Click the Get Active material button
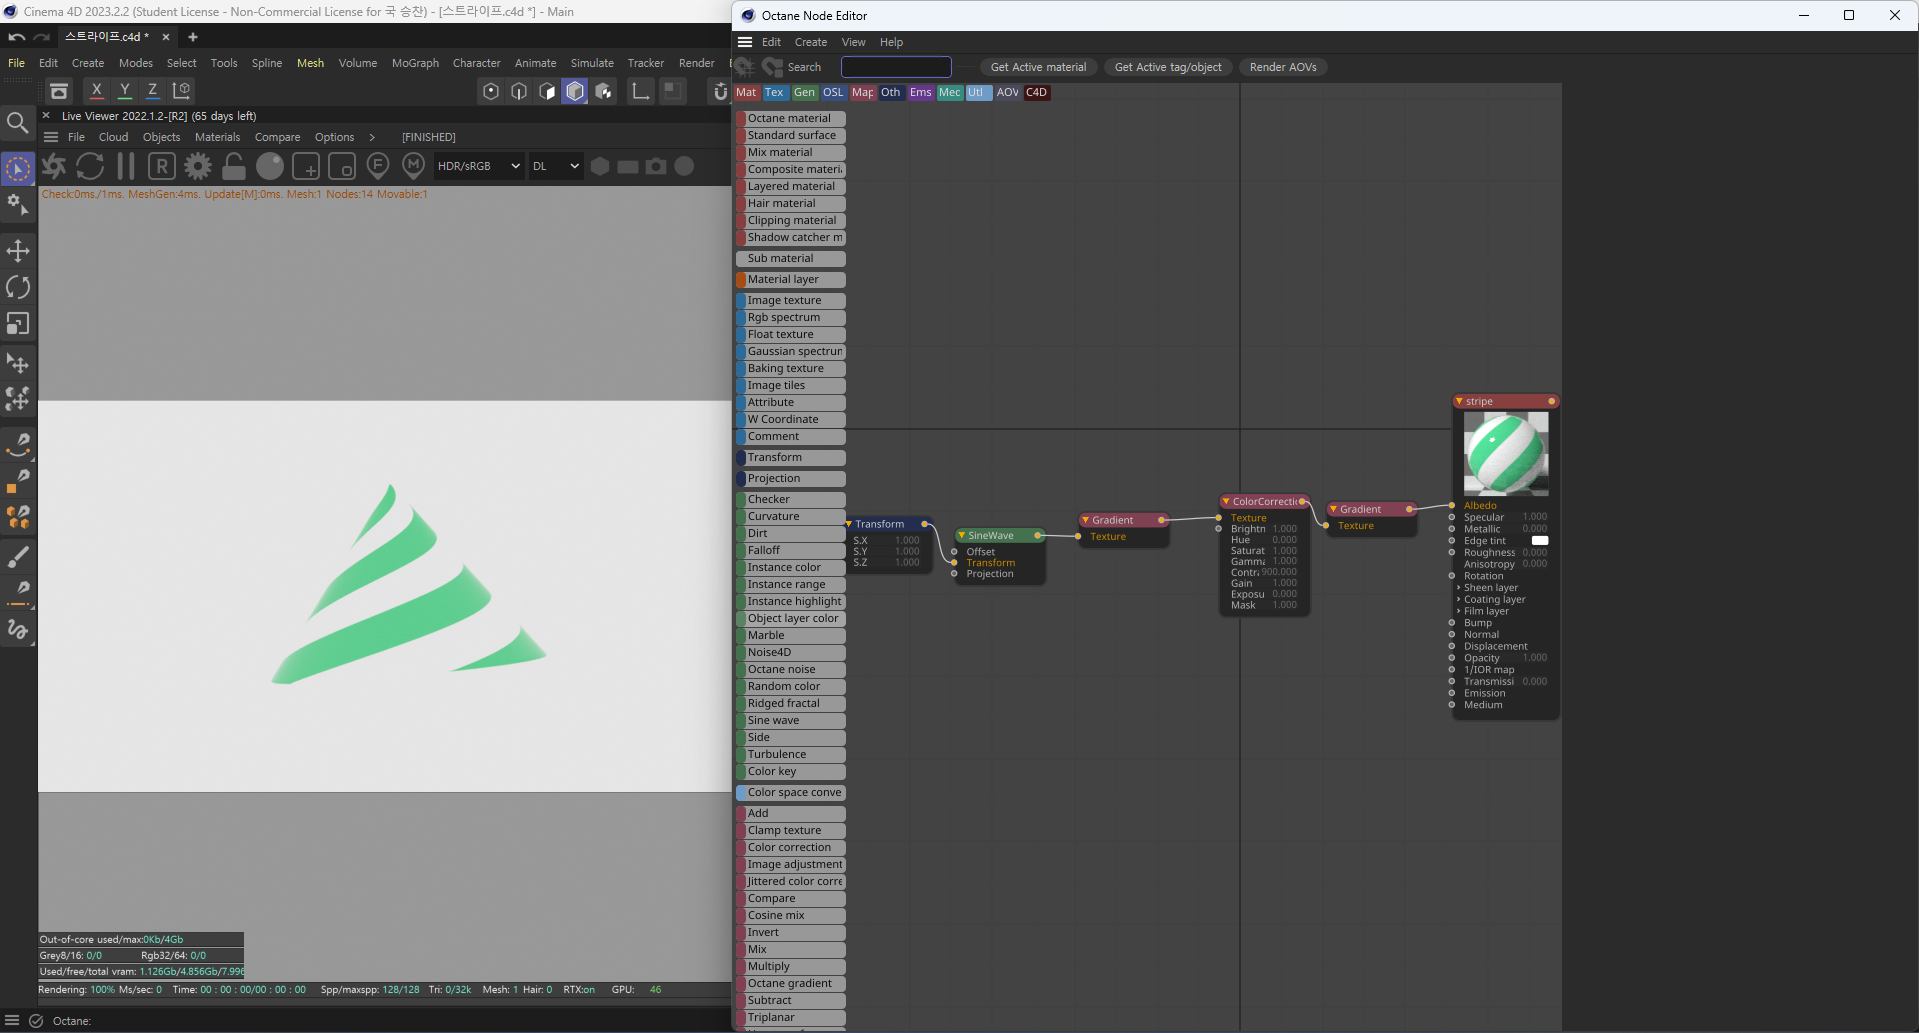The image size is (1919, 1033). (x=1037, y=67)
